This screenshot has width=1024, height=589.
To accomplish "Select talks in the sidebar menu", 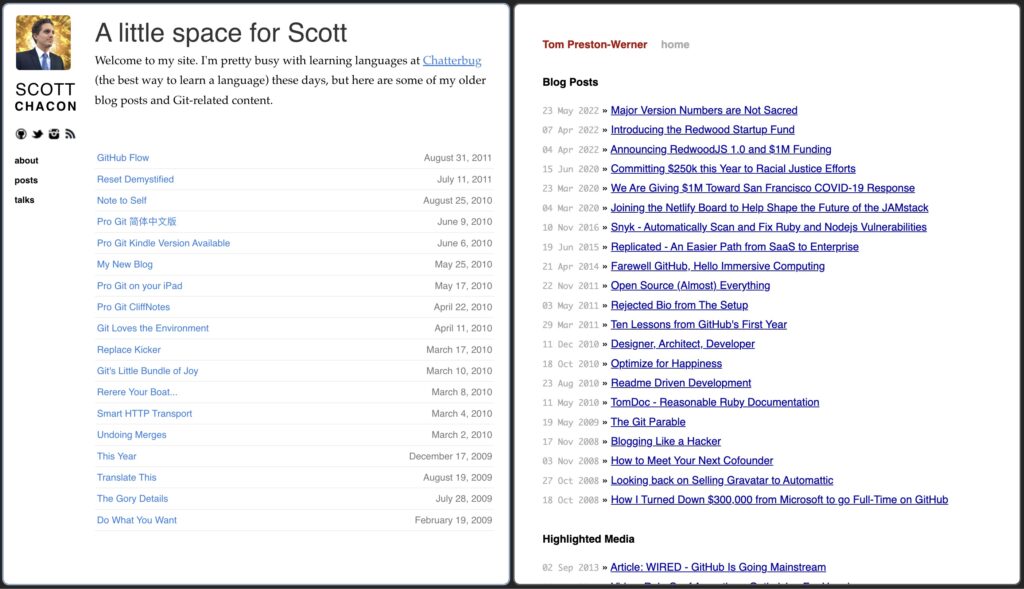I will 25,200.
